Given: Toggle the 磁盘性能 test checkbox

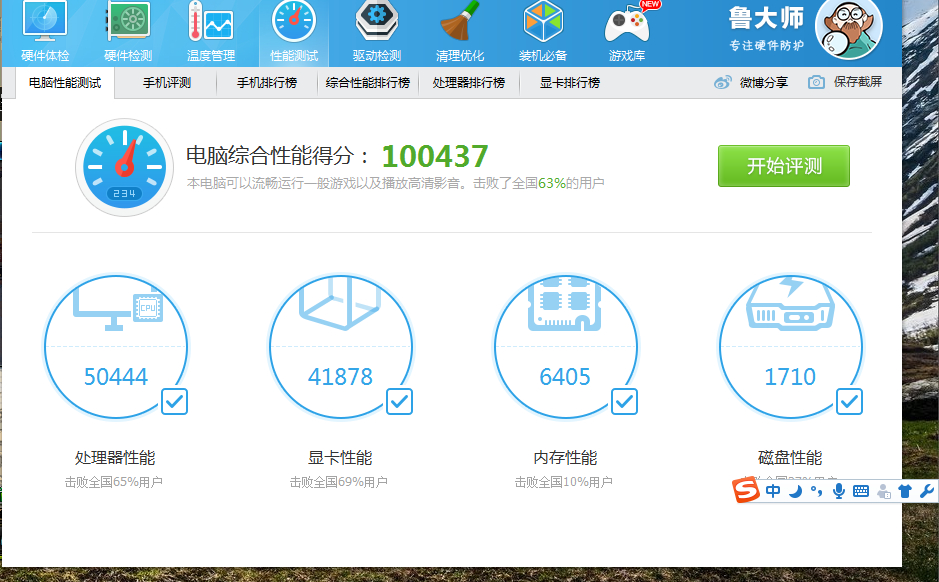Looking at the screenshot, I should click(x=849, y=401).
